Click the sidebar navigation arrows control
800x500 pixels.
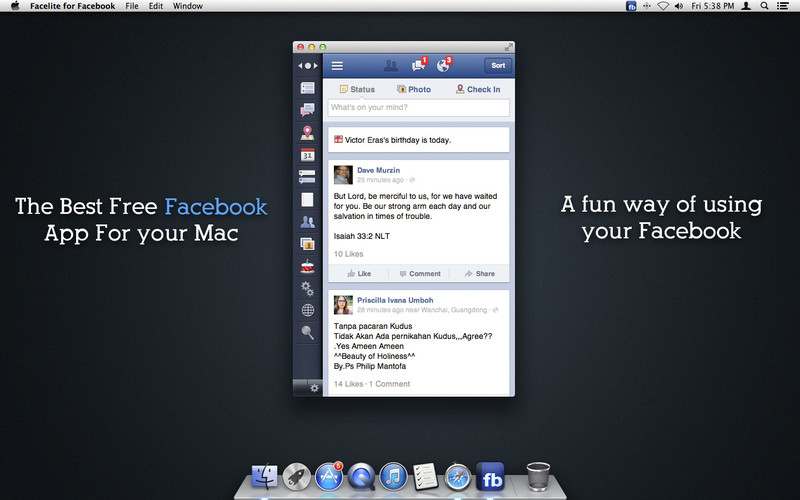click(x=308, y=66)
